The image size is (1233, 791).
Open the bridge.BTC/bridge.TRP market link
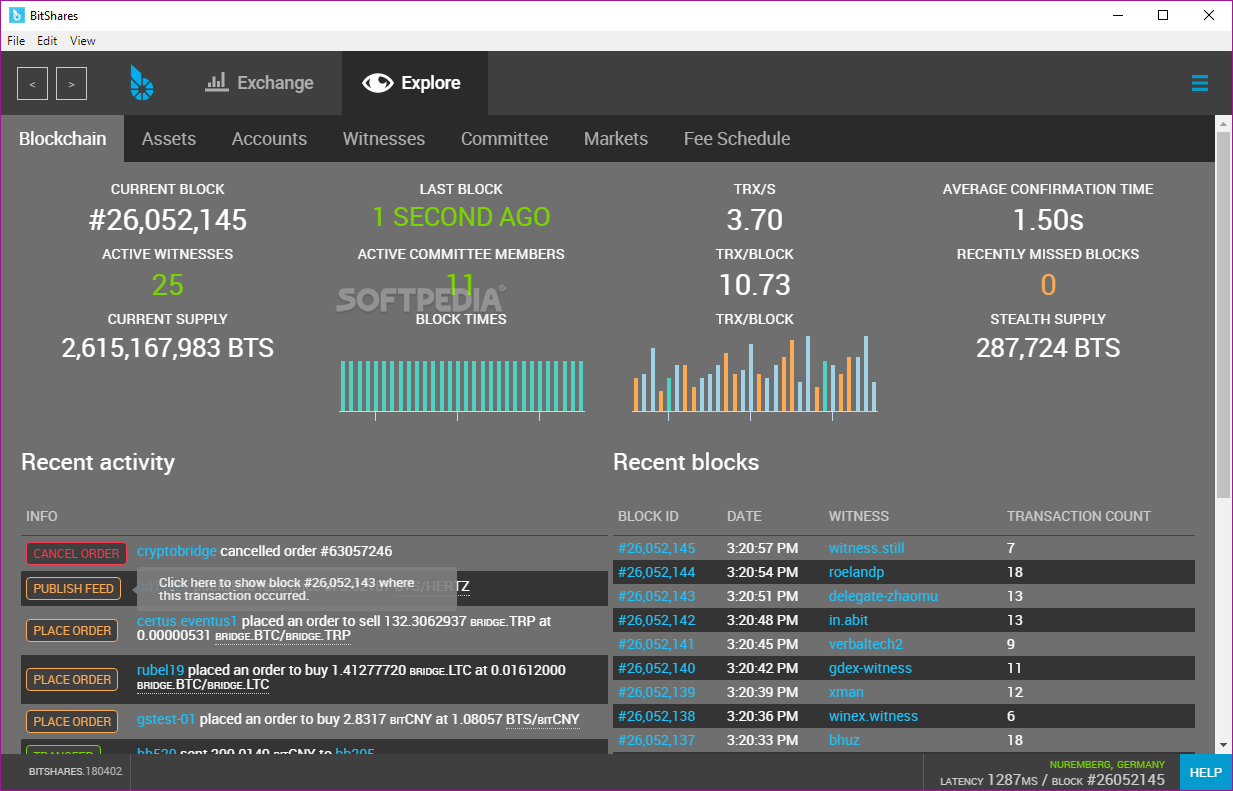pyautogui.click(x=283, y=636)
